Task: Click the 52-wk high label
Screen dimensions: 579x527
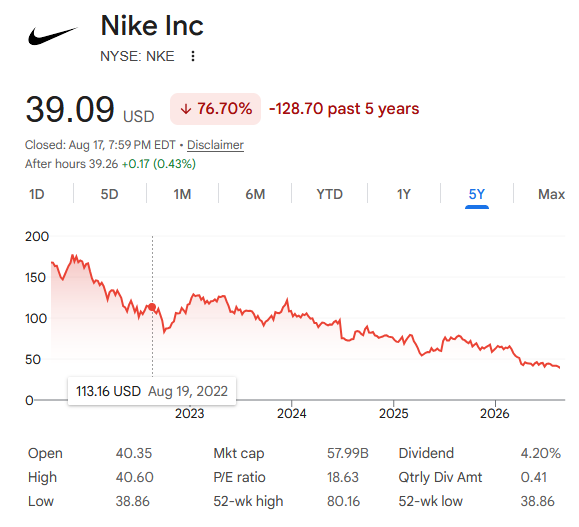Action: [248, 502]
